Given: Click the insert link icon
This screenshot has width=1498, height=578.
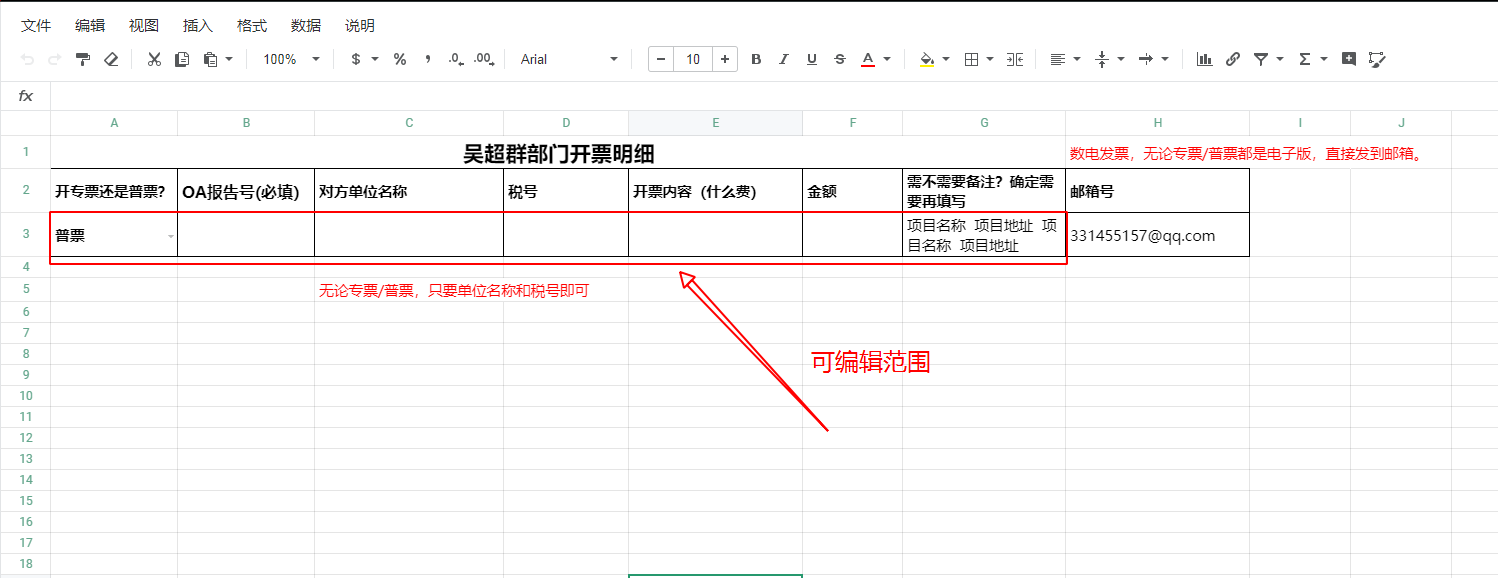Looking at the screenshot, I should 1233,59.
